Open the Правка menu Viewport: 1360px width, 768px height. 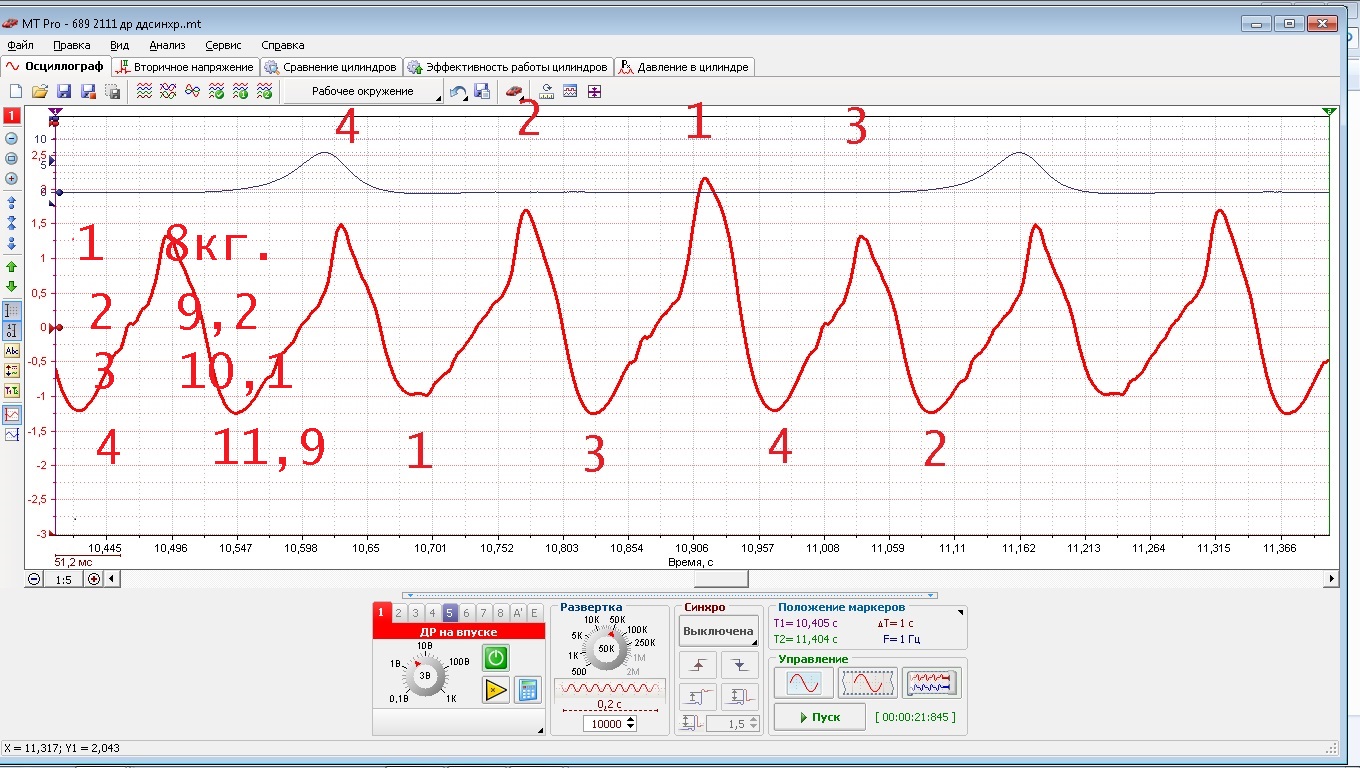point(72,45)
